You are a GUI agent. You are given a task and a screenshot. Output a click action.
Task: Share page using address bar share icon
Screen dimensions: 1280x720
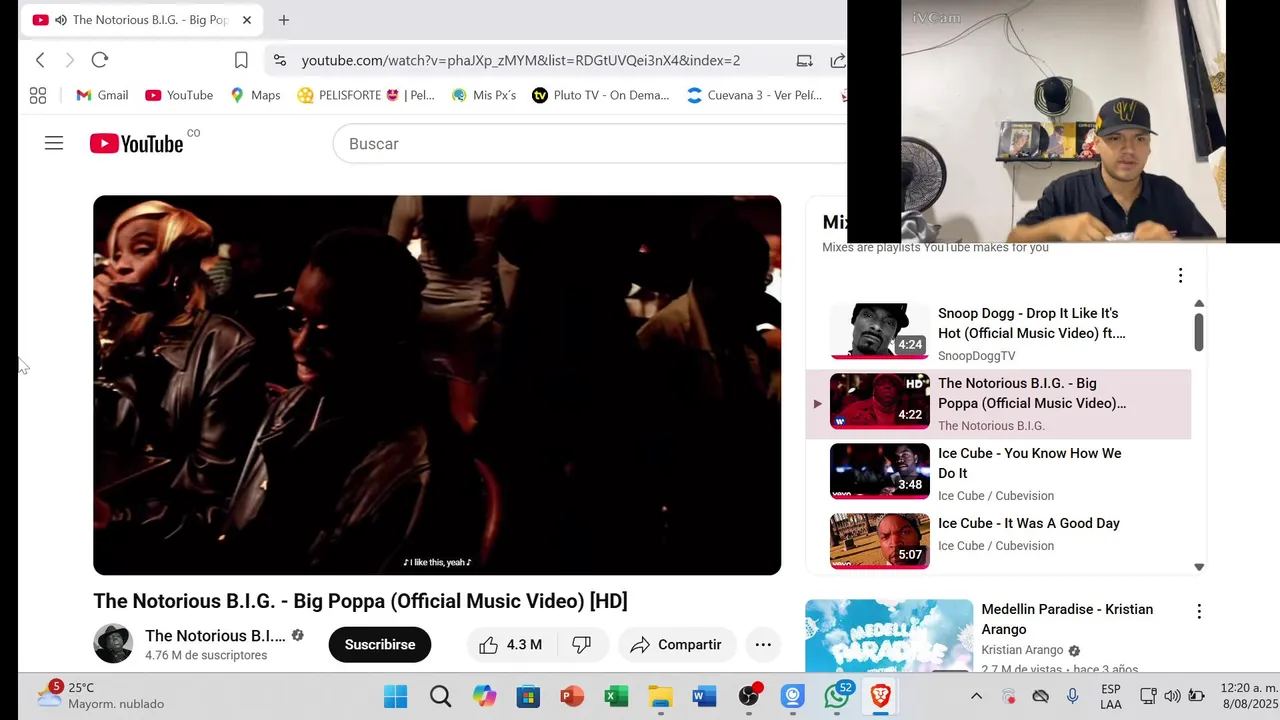click(x=838, y=60)
